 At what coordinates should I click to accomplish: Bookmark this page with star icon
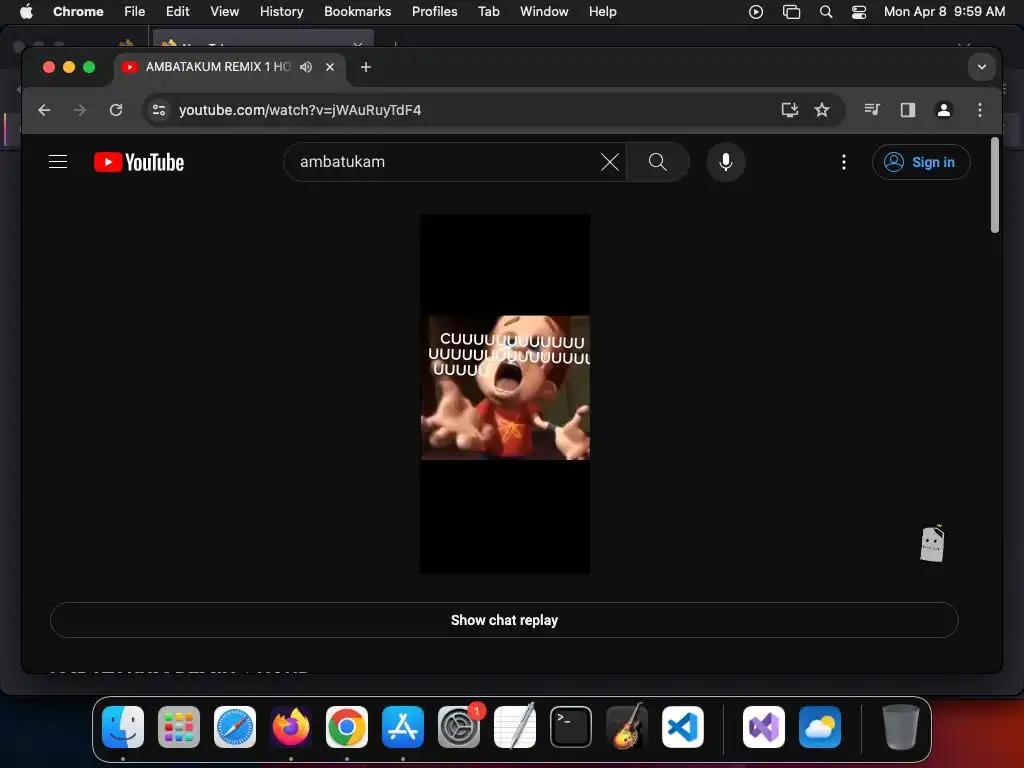coord(822,110)
